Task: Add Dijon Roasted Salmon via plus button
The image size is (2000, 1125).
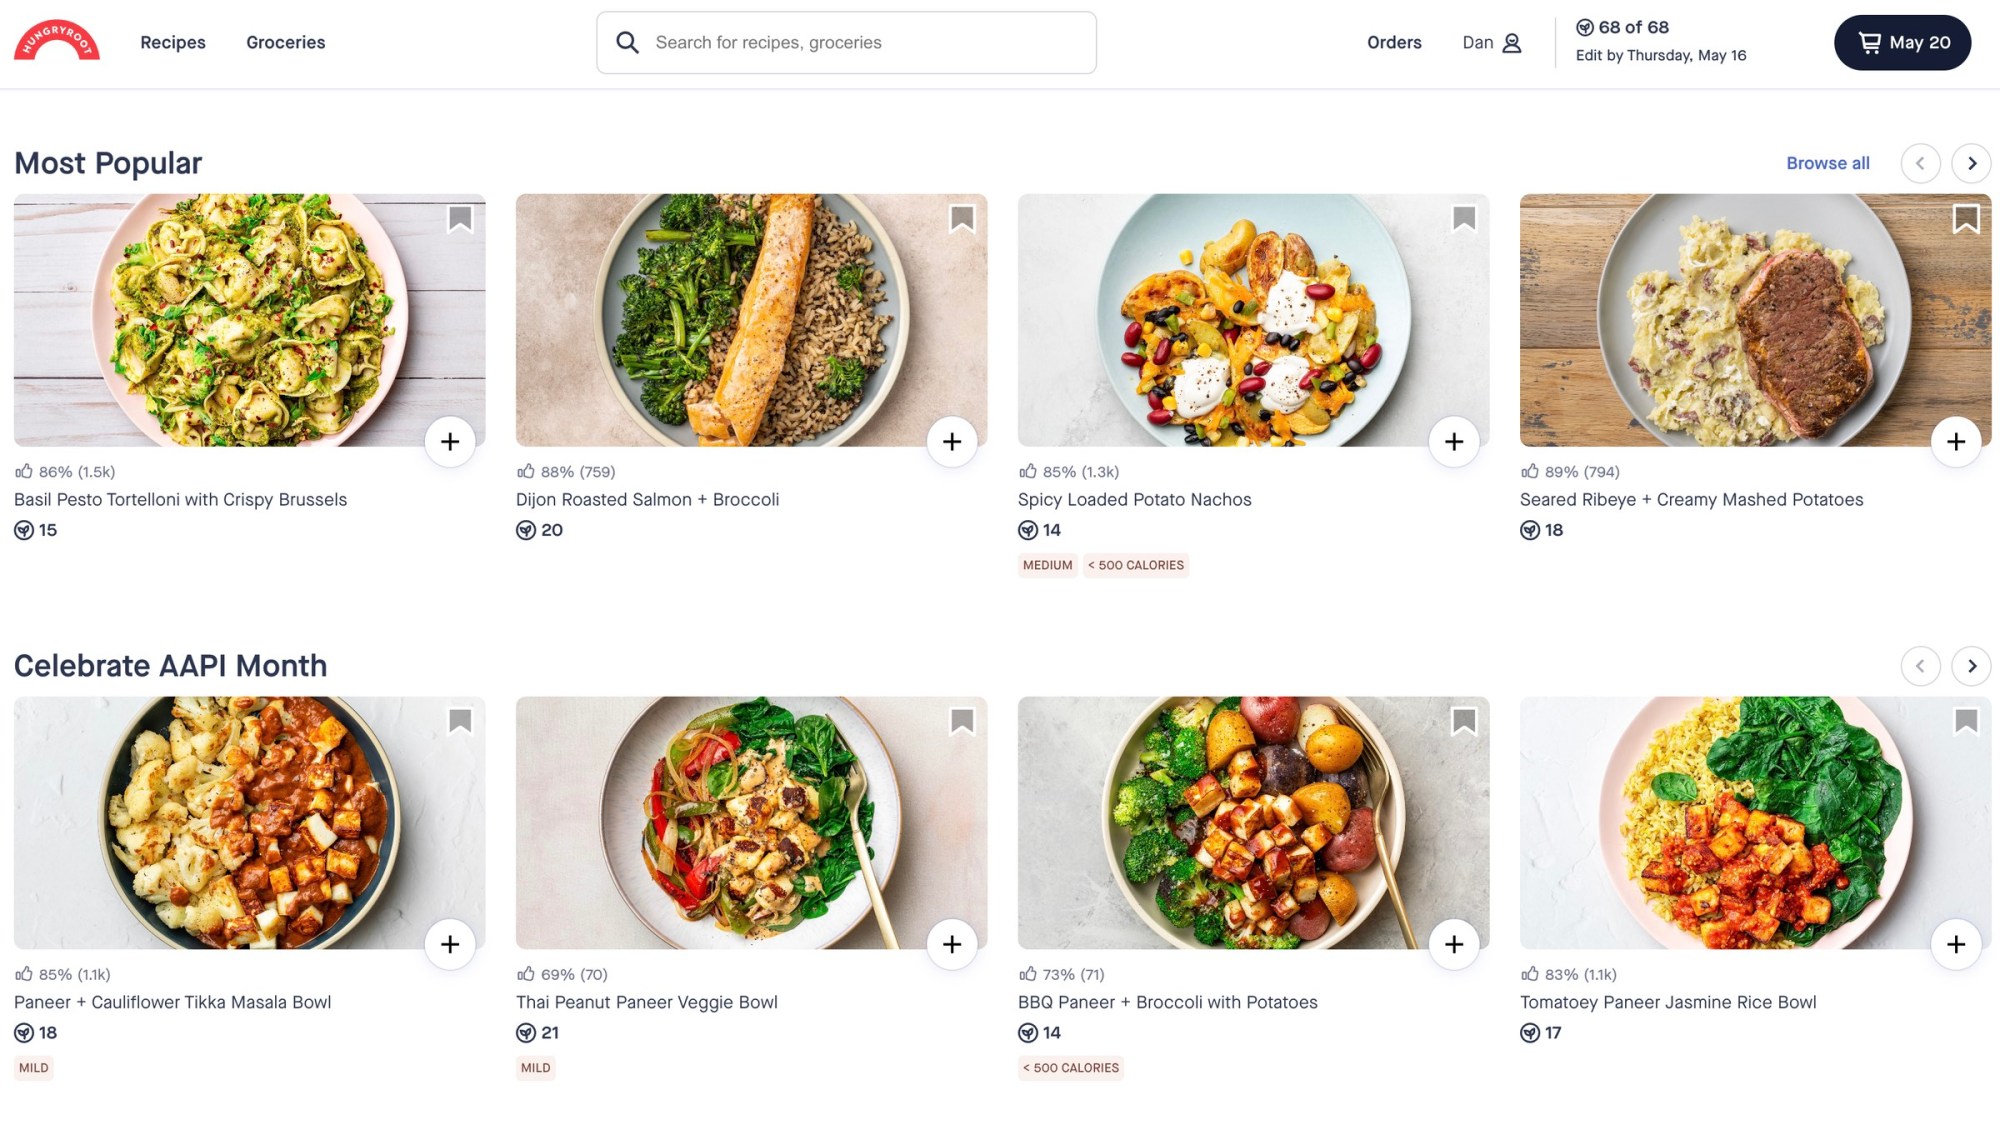Action: (952, 440)
